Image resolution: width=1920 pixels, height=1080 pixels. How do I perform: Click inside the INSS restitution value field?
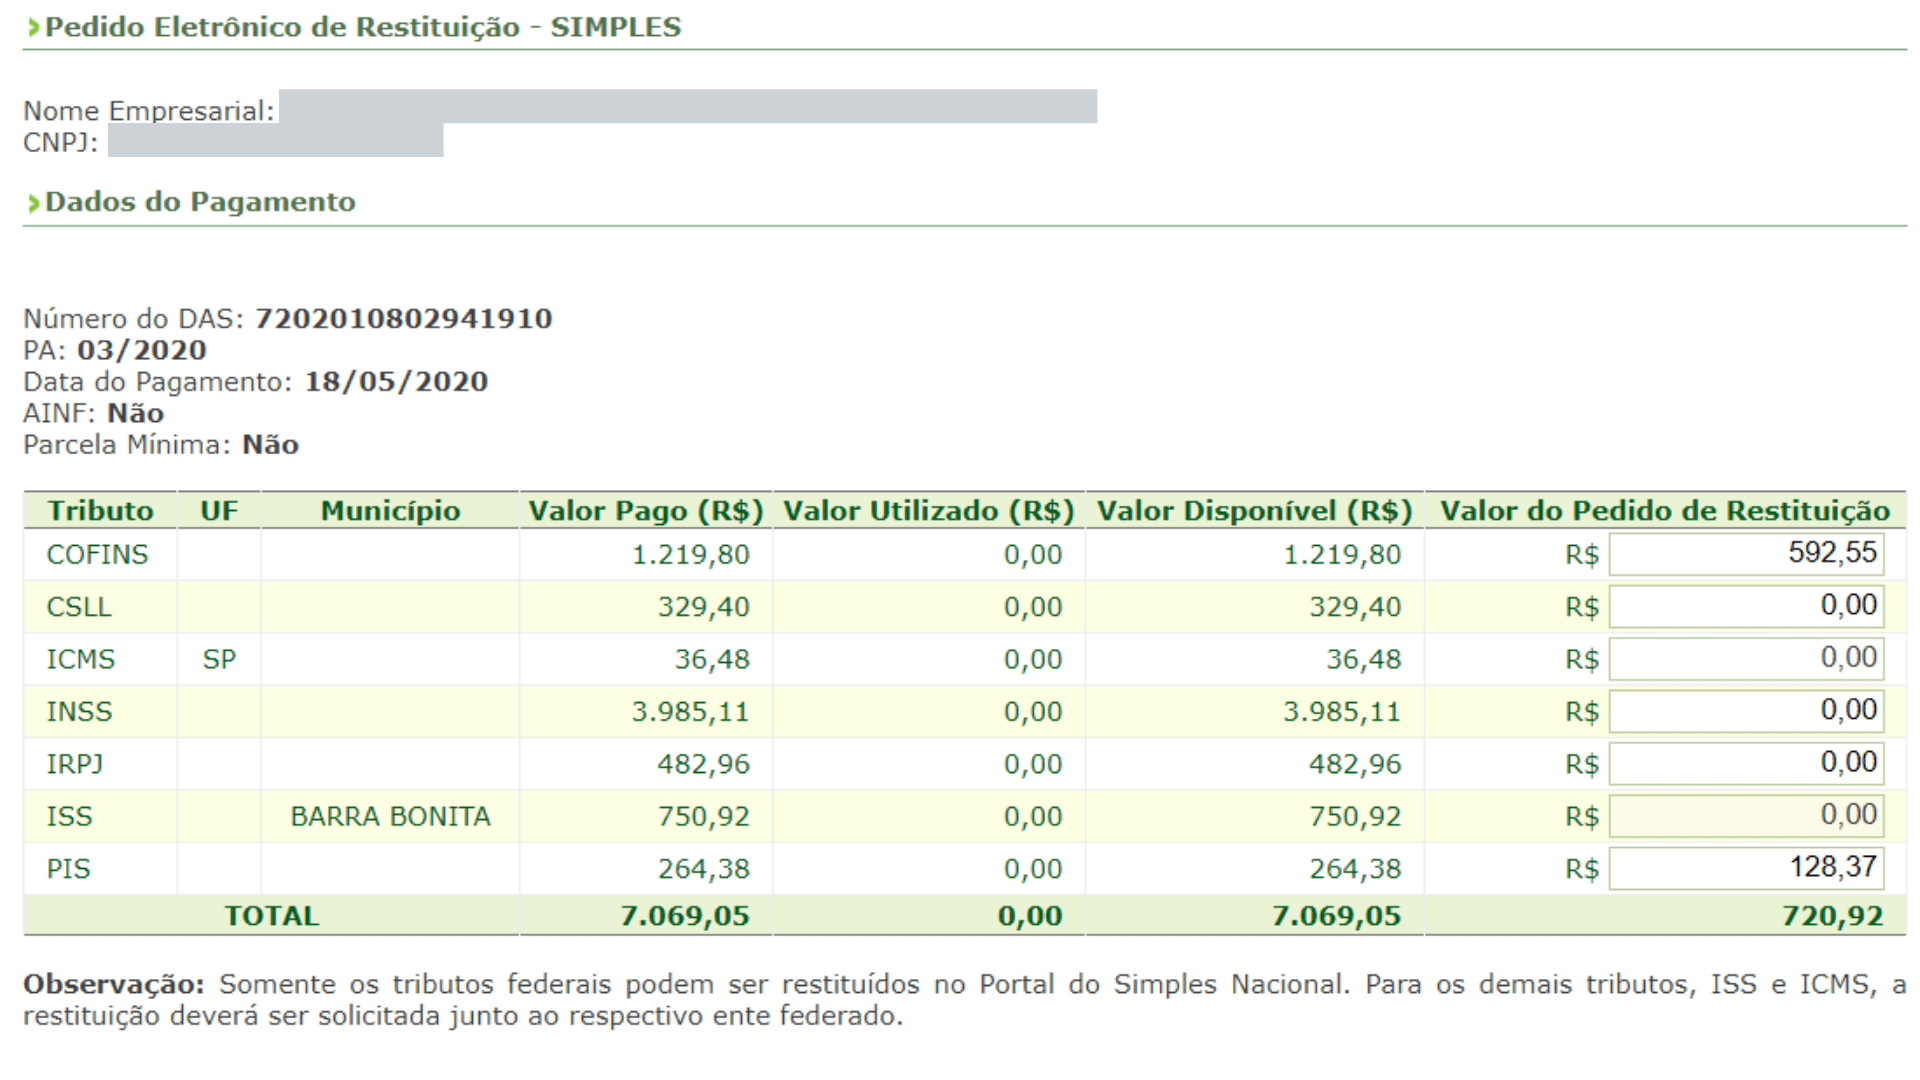click(1744, 710)
